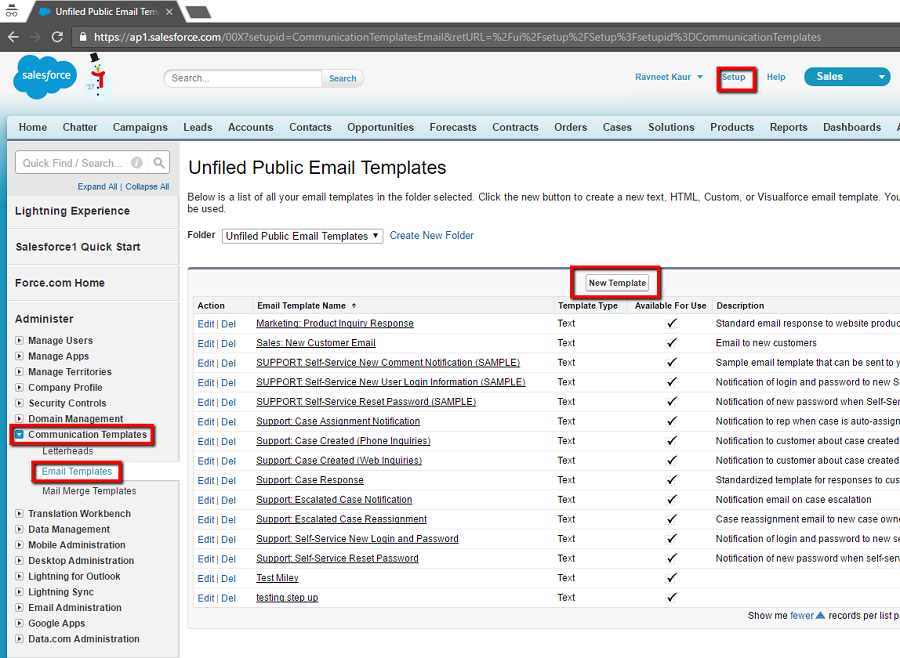
Task: Click the browser reload icon
Action: tap(59, 36)
